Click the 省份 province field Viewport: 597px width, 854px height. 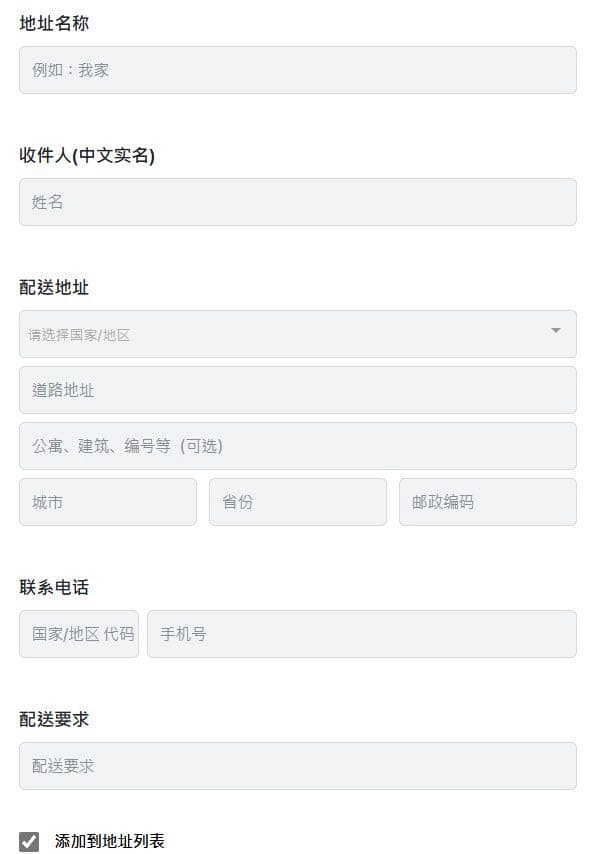tap(297, 502)
